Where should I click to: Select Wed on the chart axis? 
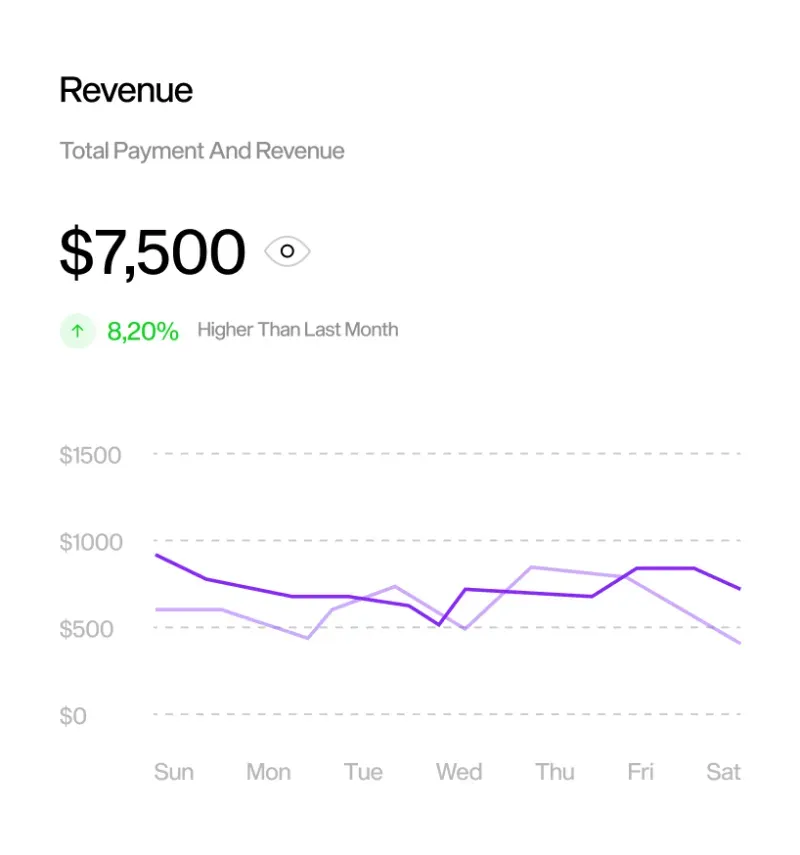(459, 772)
